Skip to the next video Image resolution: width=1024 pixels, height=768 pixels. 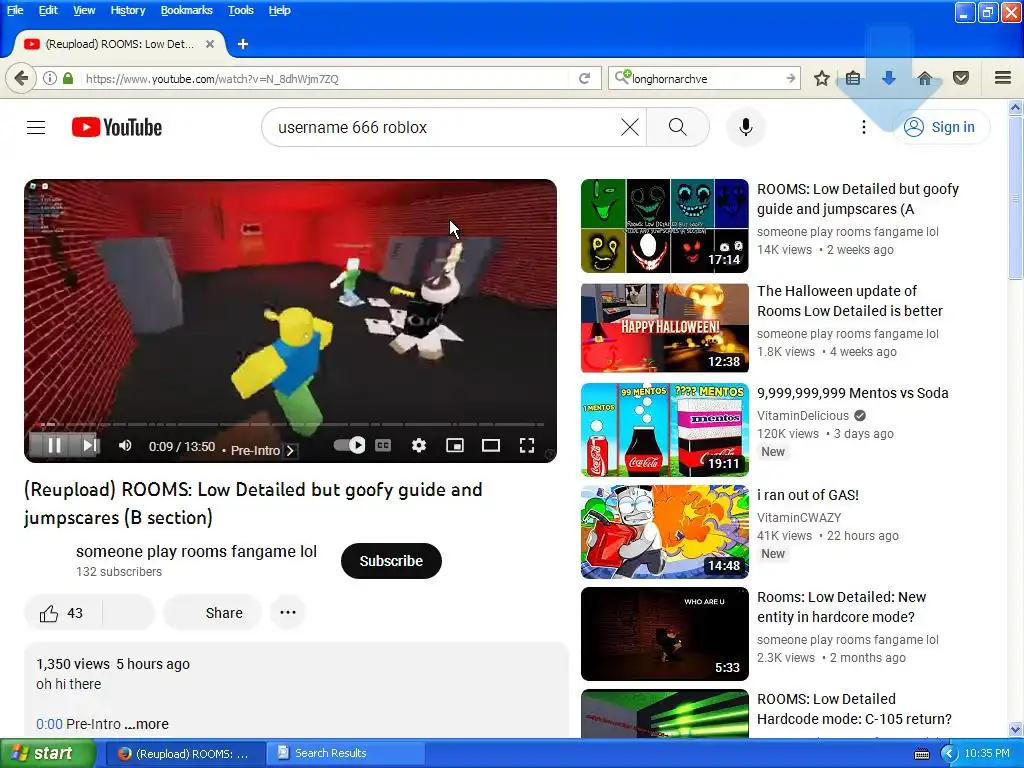(x=90, y=445)
